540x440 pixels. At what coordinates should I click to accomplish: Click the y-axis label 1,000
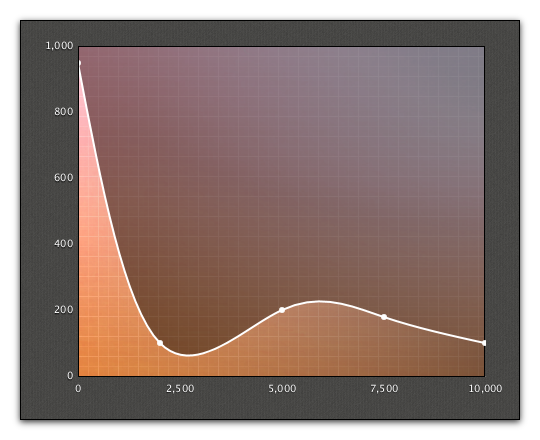pyautogui.click(x=60, y=45)
